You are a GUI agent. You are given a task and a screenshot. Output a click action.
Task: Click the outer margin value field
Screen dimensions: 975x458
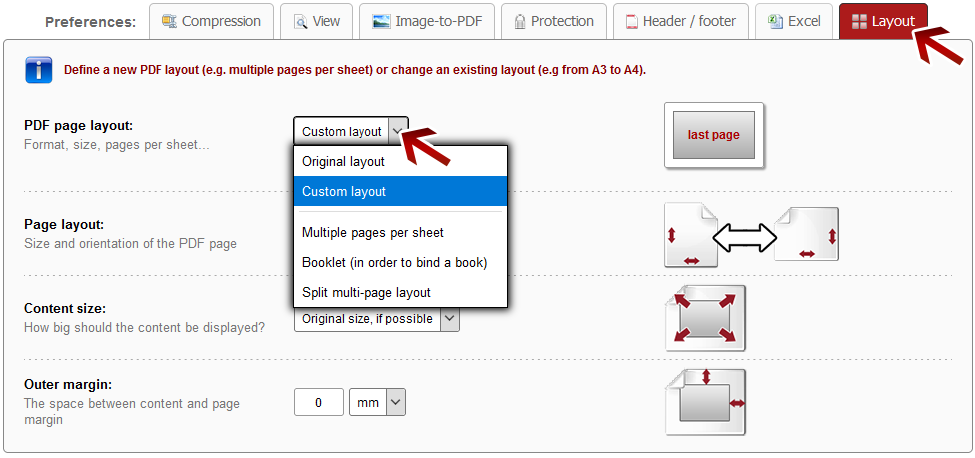point(319,402)
